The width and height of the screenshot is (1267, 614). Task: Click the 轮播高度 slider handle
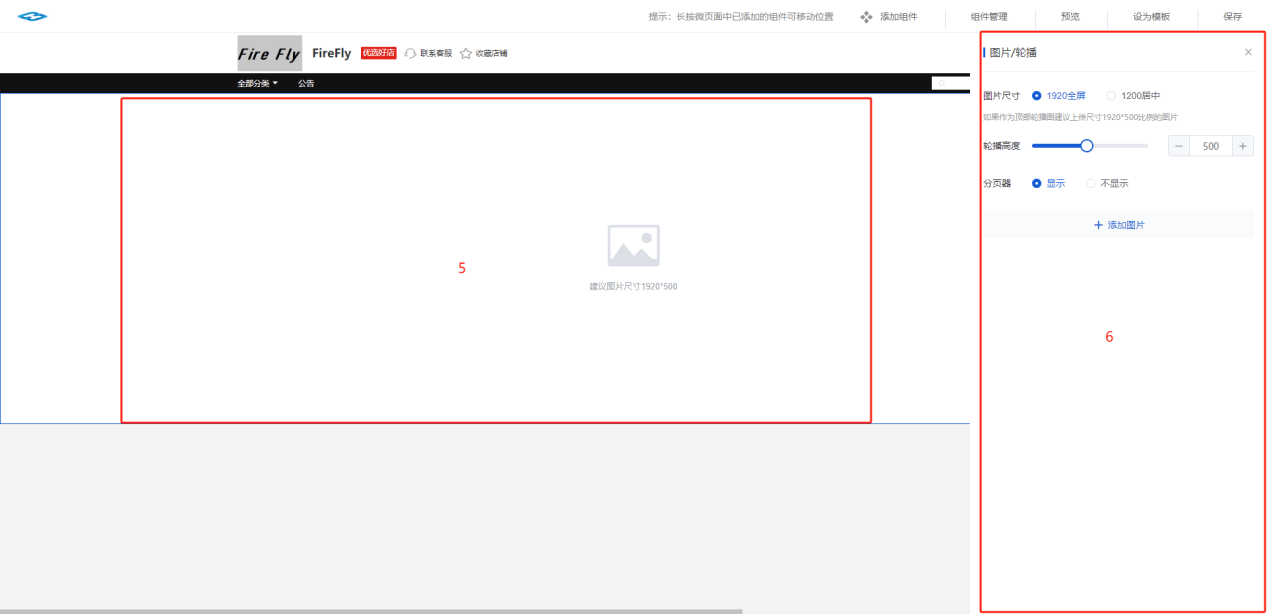pos(1087,146)
